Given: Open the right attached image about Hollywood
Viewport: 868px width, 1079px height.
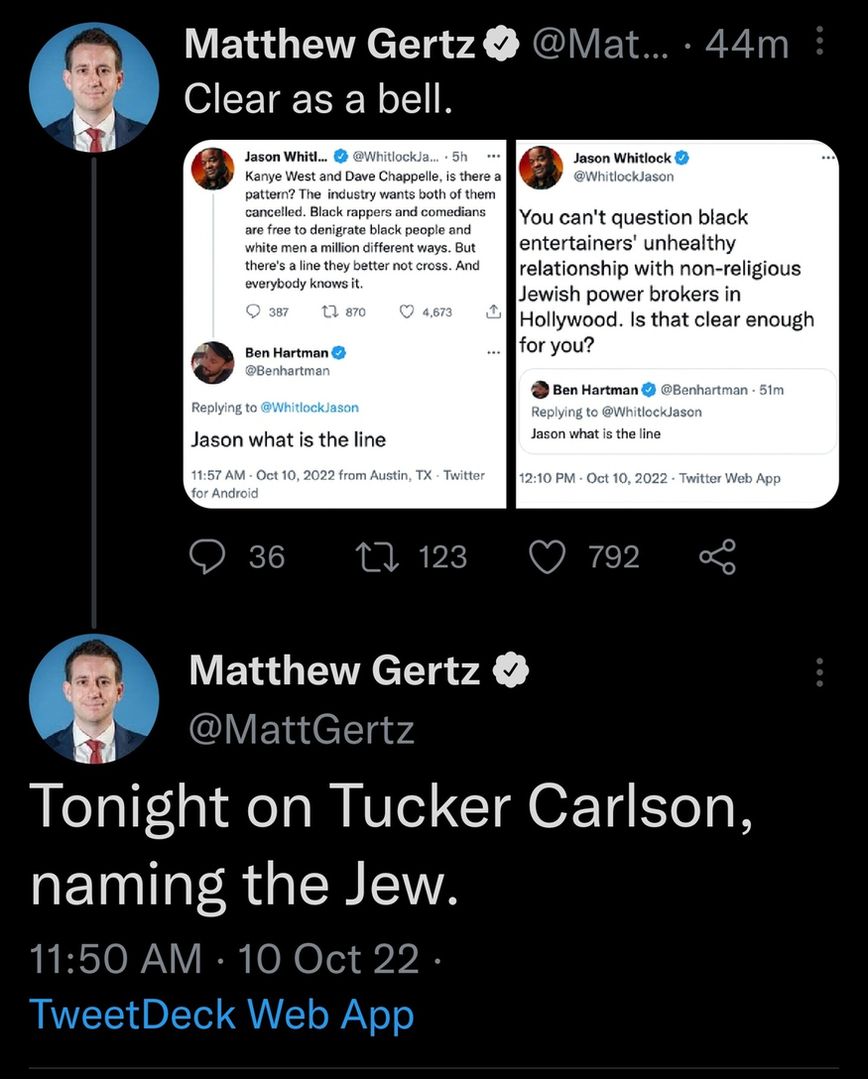Looking at the screenshot, I should tap(677, 325).
